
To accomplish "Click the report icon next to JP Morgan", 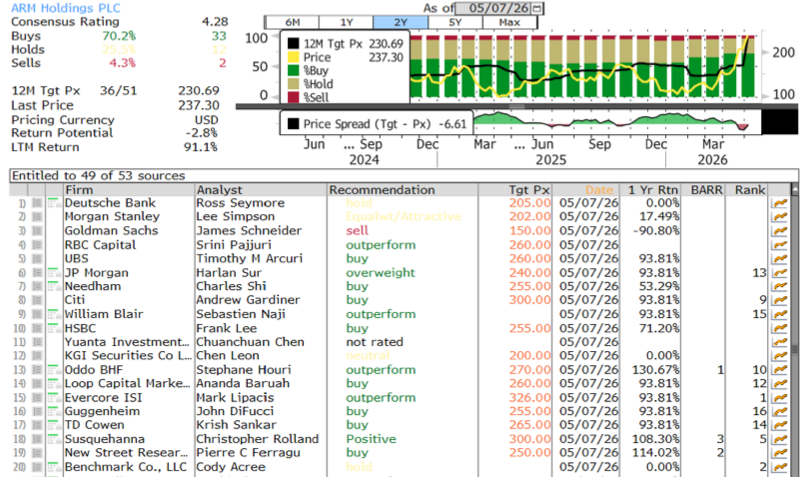I will click(x=54, y=273).
